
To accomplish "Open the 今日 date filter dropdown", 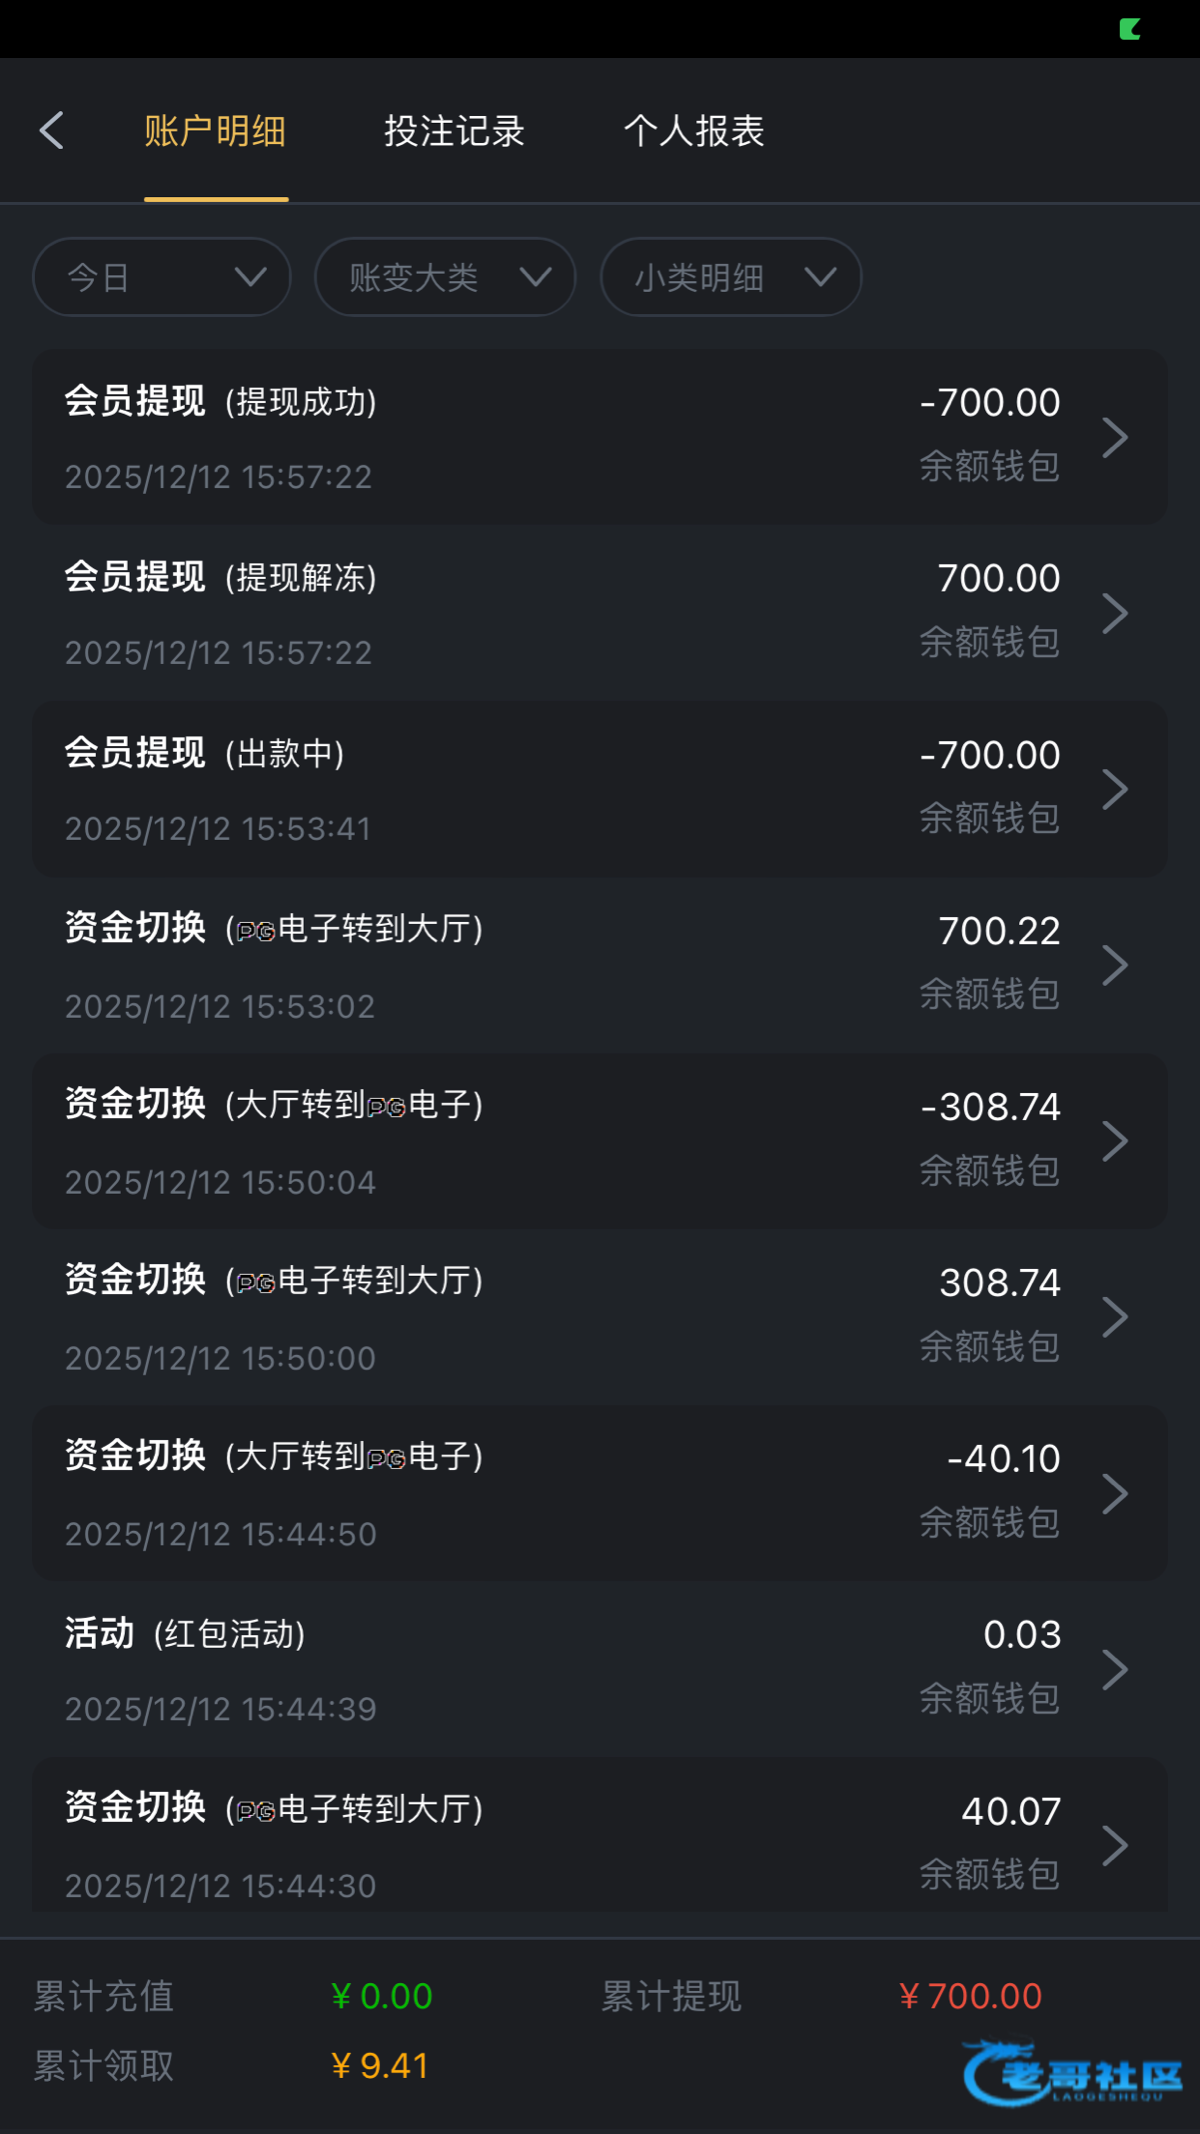I will coord(162,277).
